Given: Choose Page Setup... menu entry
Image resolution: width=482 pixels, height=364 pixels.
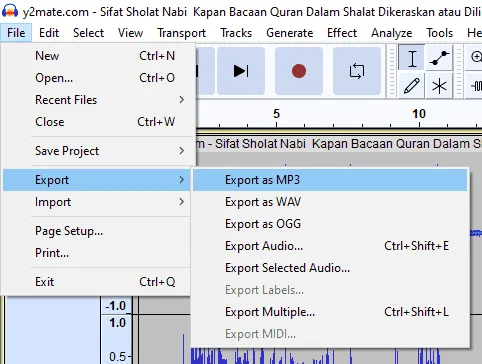Looking at the screenshot, I should tap(97, 231).
